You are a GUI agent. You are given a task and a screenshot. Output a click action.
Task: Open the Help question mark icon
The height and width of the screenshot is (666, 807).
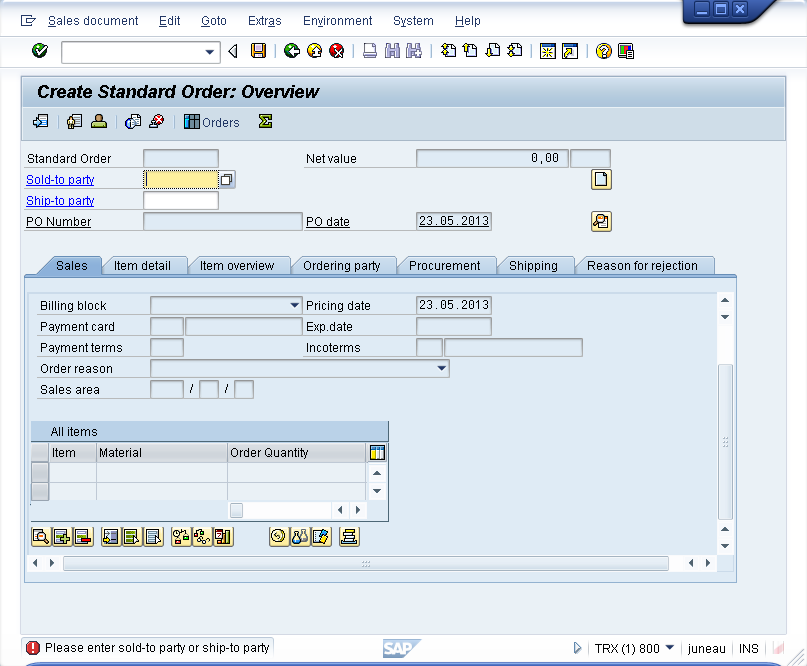603,51
